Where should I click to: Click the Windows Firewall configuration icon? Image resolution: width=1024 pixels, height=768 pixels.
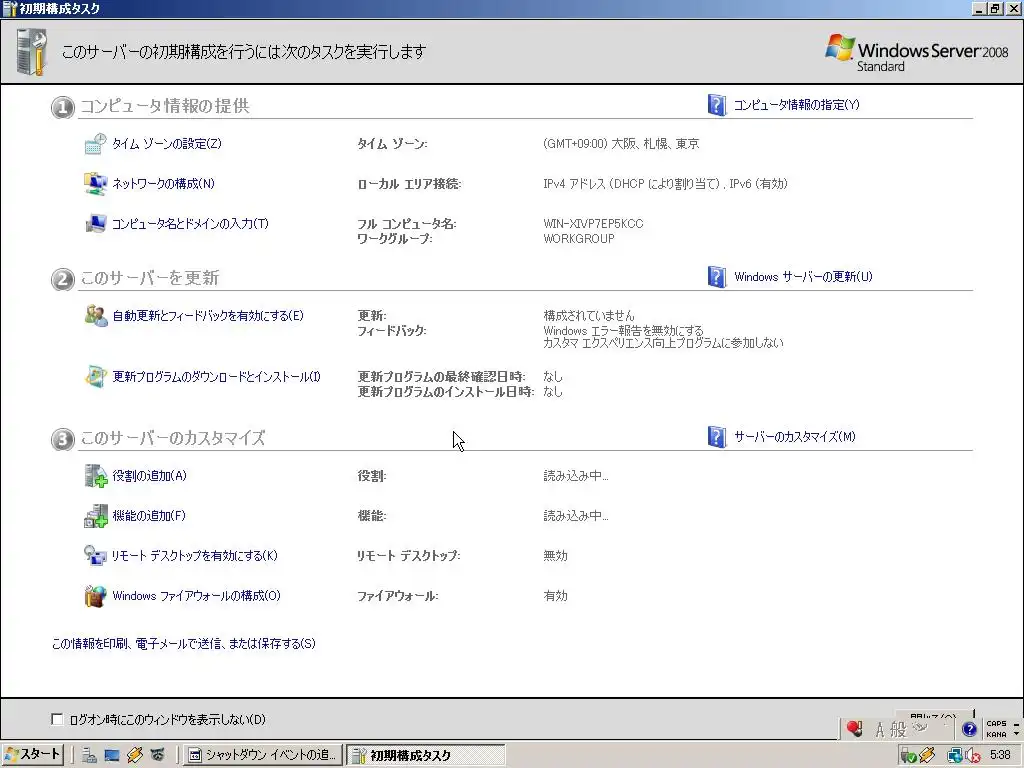point(95,596)
